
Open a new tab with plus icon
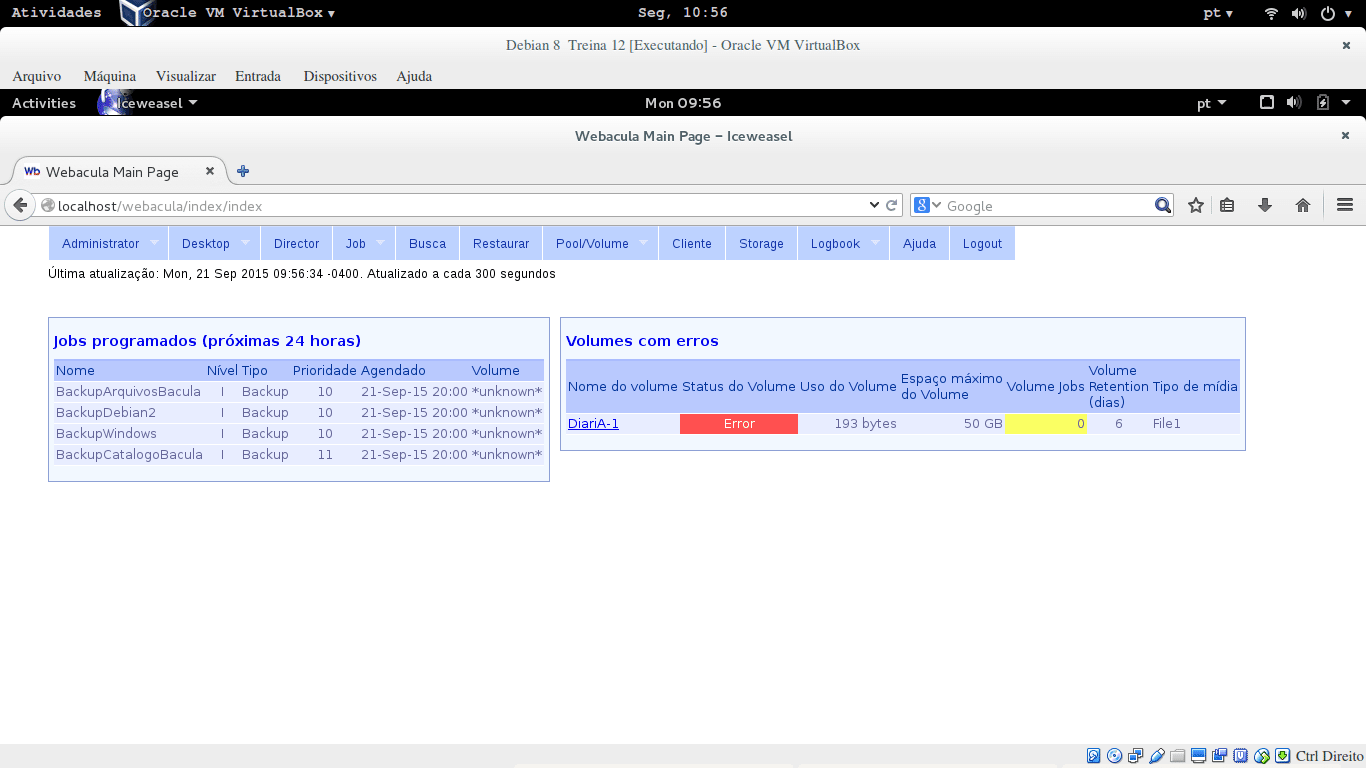[243, 171]
